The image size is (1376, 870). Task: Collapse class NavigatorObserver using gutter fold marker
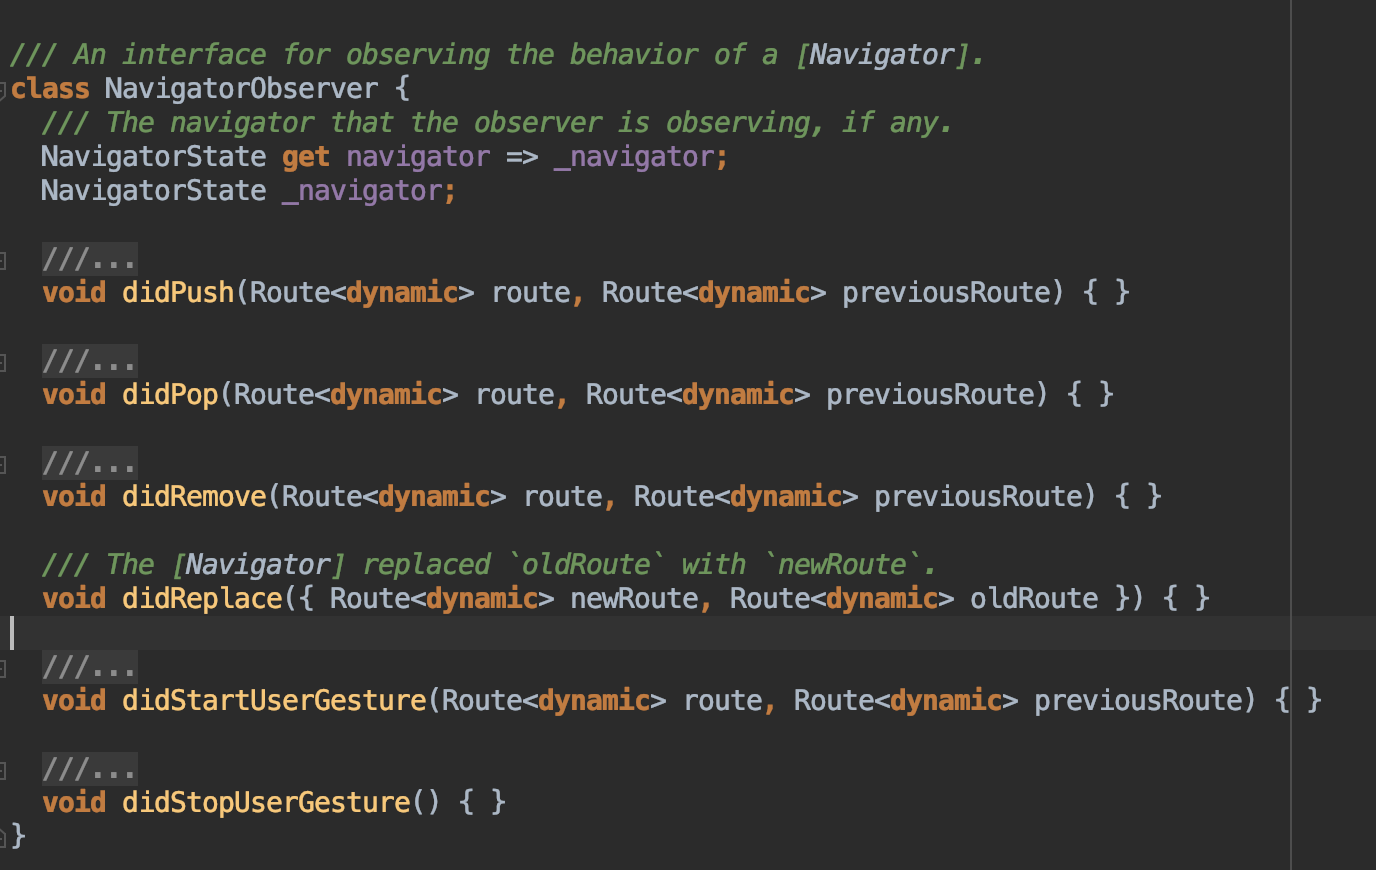[x=4, y=90]
